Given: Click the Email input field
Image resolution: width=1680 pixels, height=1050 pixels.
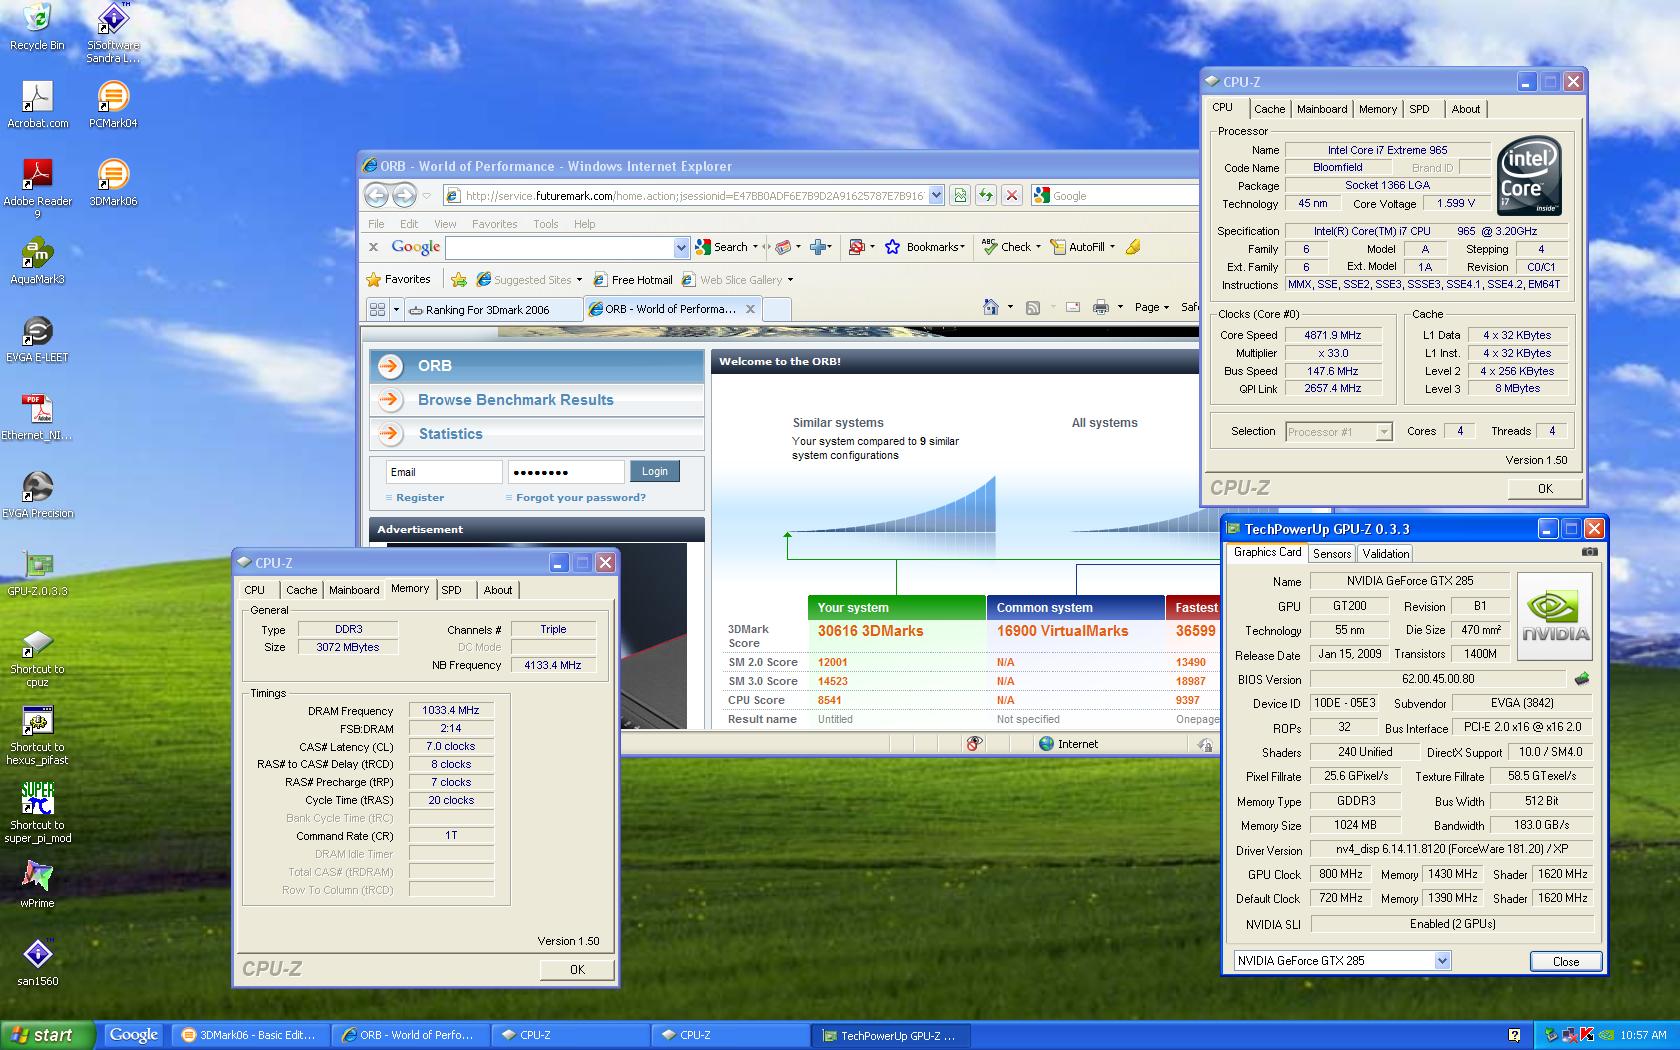Looking at the screenshot, I should click(x=444, y=472).
